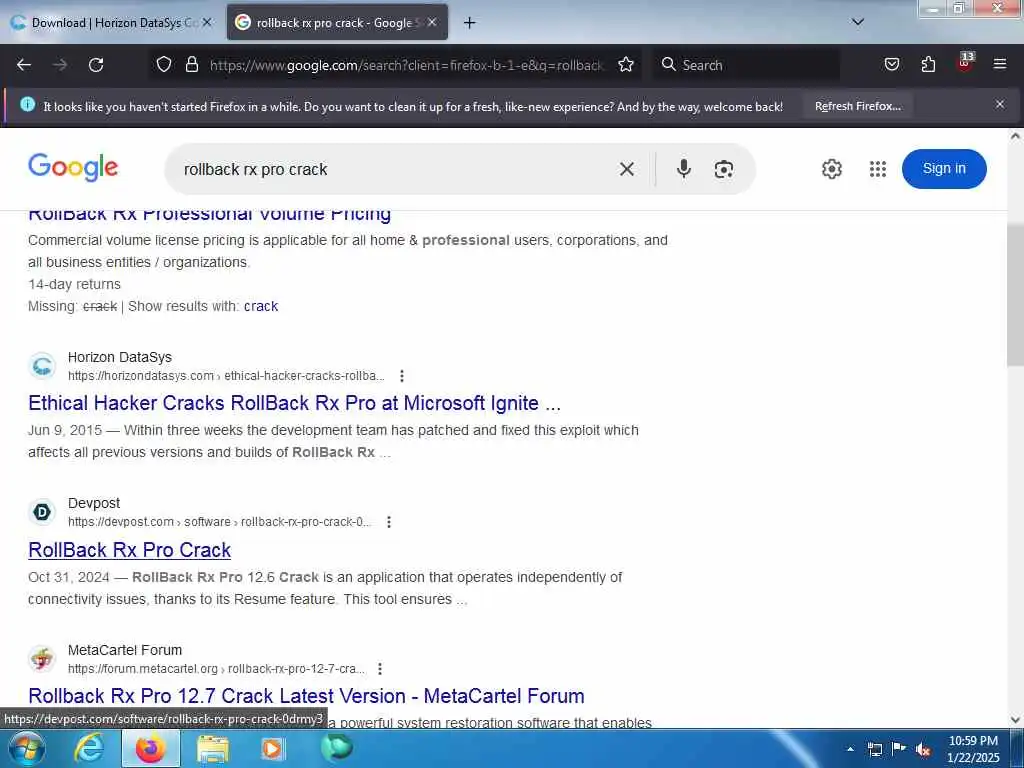Go back to the previous page
This screenshot has width=1024, height=768.
[x=24, y=65]
